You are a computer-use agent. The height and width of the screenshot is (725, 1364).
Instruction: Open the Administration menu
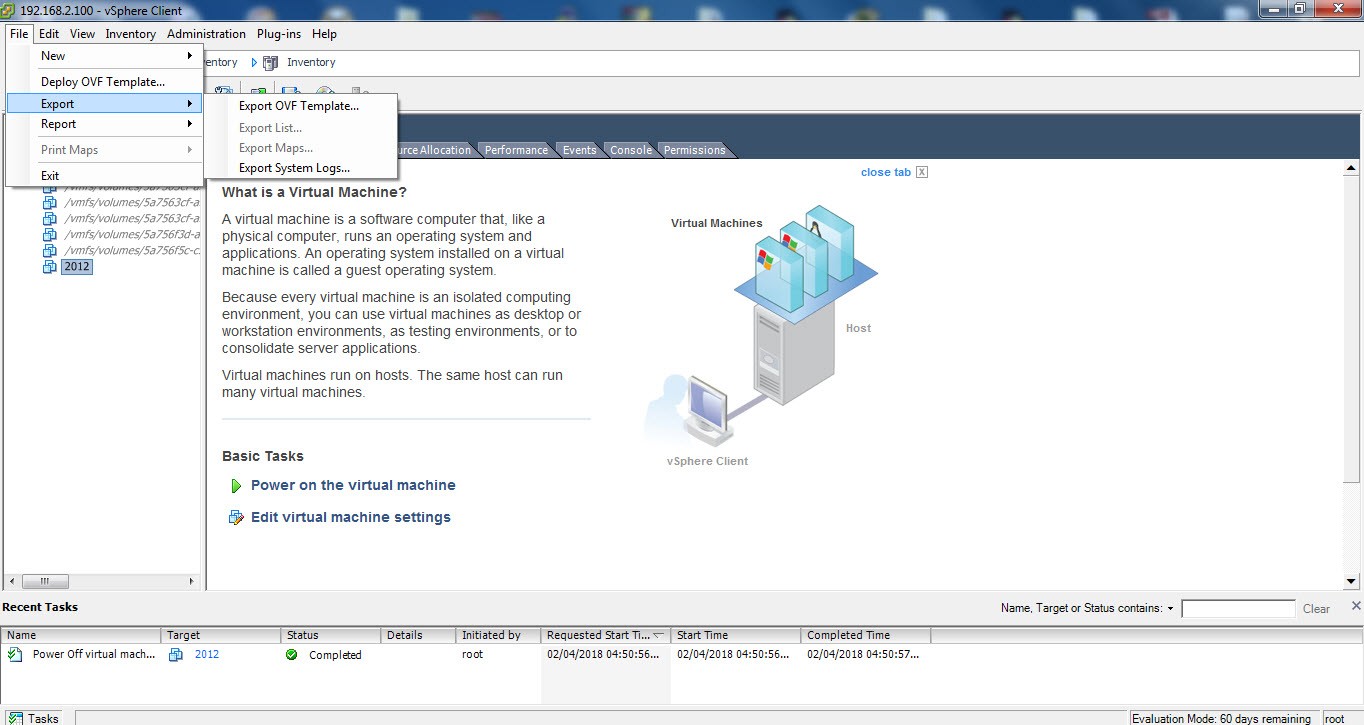206,34
